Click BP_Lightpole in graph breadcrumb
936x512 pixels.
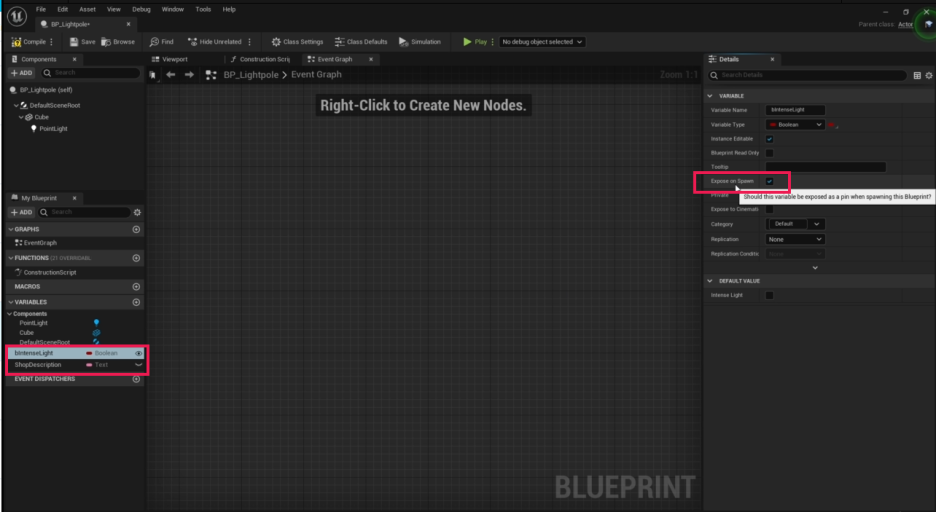coord(251,75)
